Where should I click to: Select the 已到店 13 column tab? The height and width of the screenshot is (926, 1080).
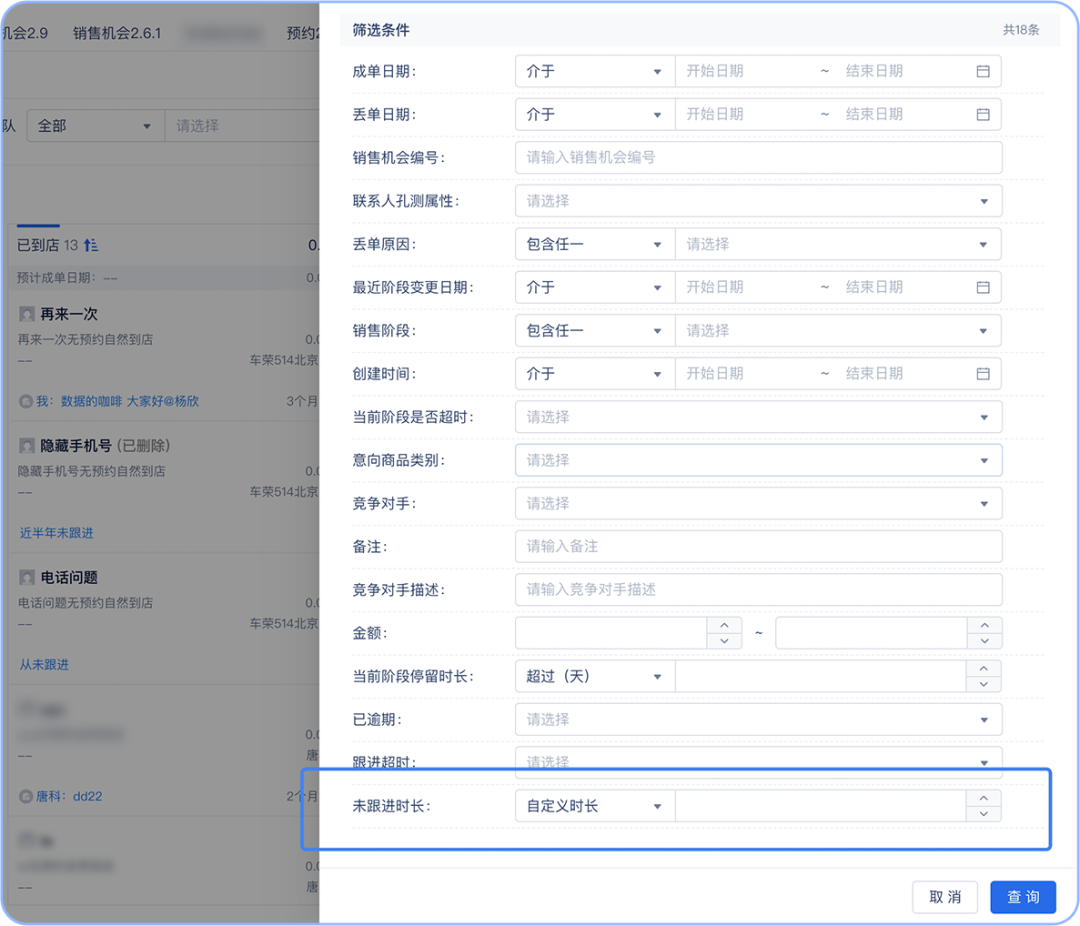pyautogui.click(x=48, y=245)
